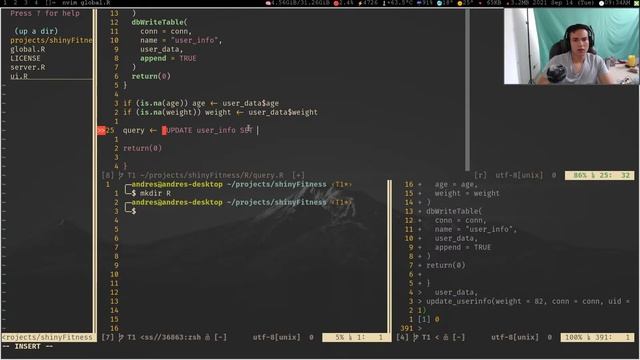Switch to workspace 2 in top bar
This screenshot has height=360, width=640.
(16, 2)
